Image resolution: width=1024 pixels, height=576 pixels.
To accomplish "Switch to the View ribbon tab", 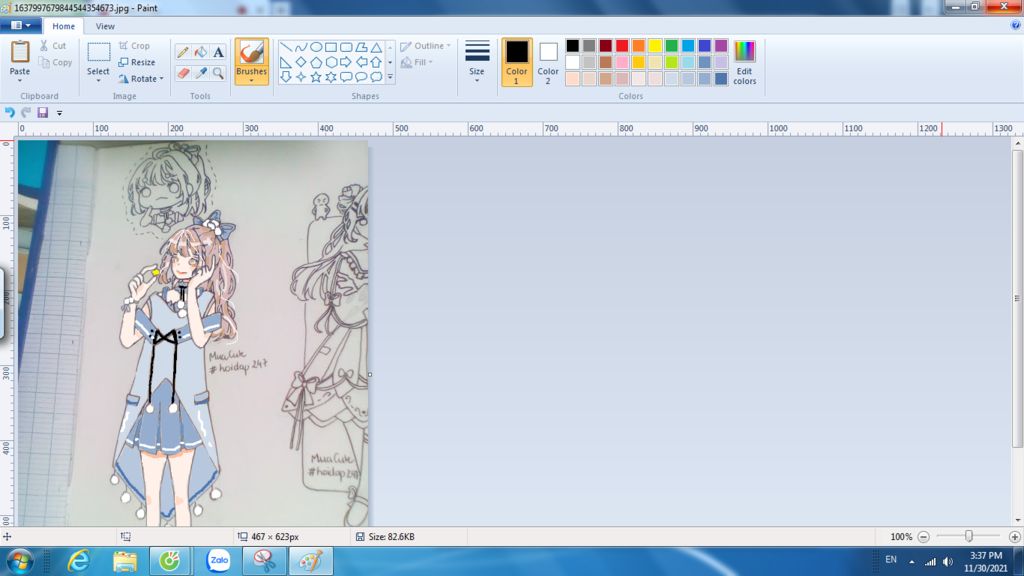I will tap(105, 26).
